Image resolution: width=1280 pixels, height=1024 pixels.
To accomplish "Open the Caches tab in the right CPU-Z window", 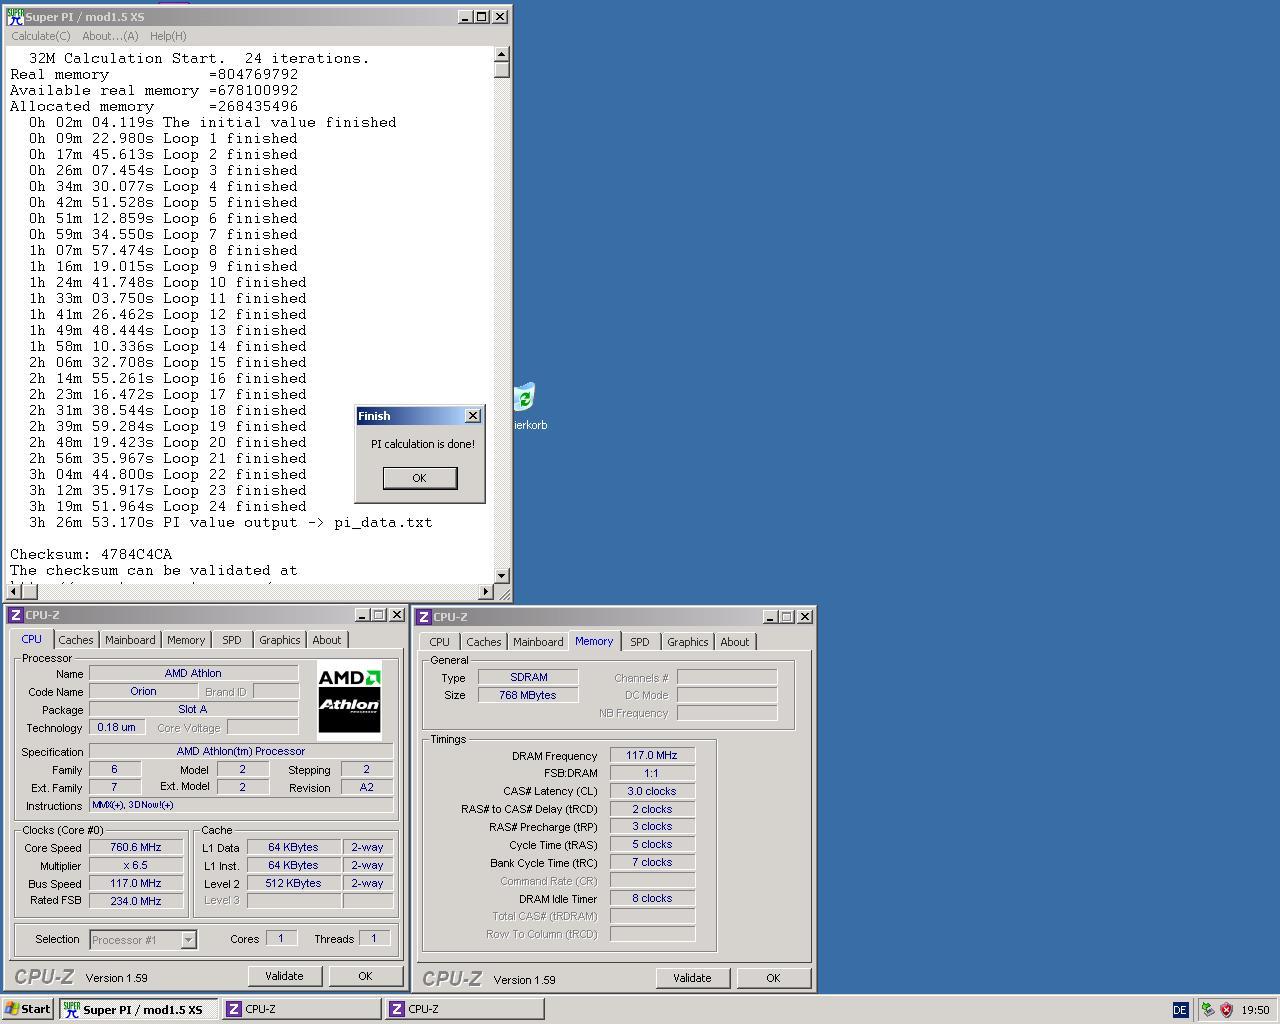I will click(484, 642).
